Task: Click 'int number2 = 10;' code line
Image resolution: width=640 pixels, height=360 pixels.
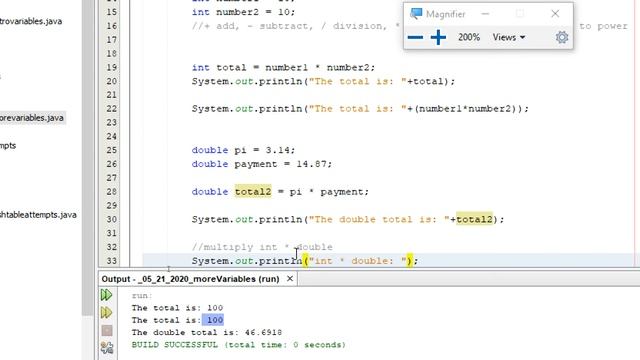Action: [243, 12]
